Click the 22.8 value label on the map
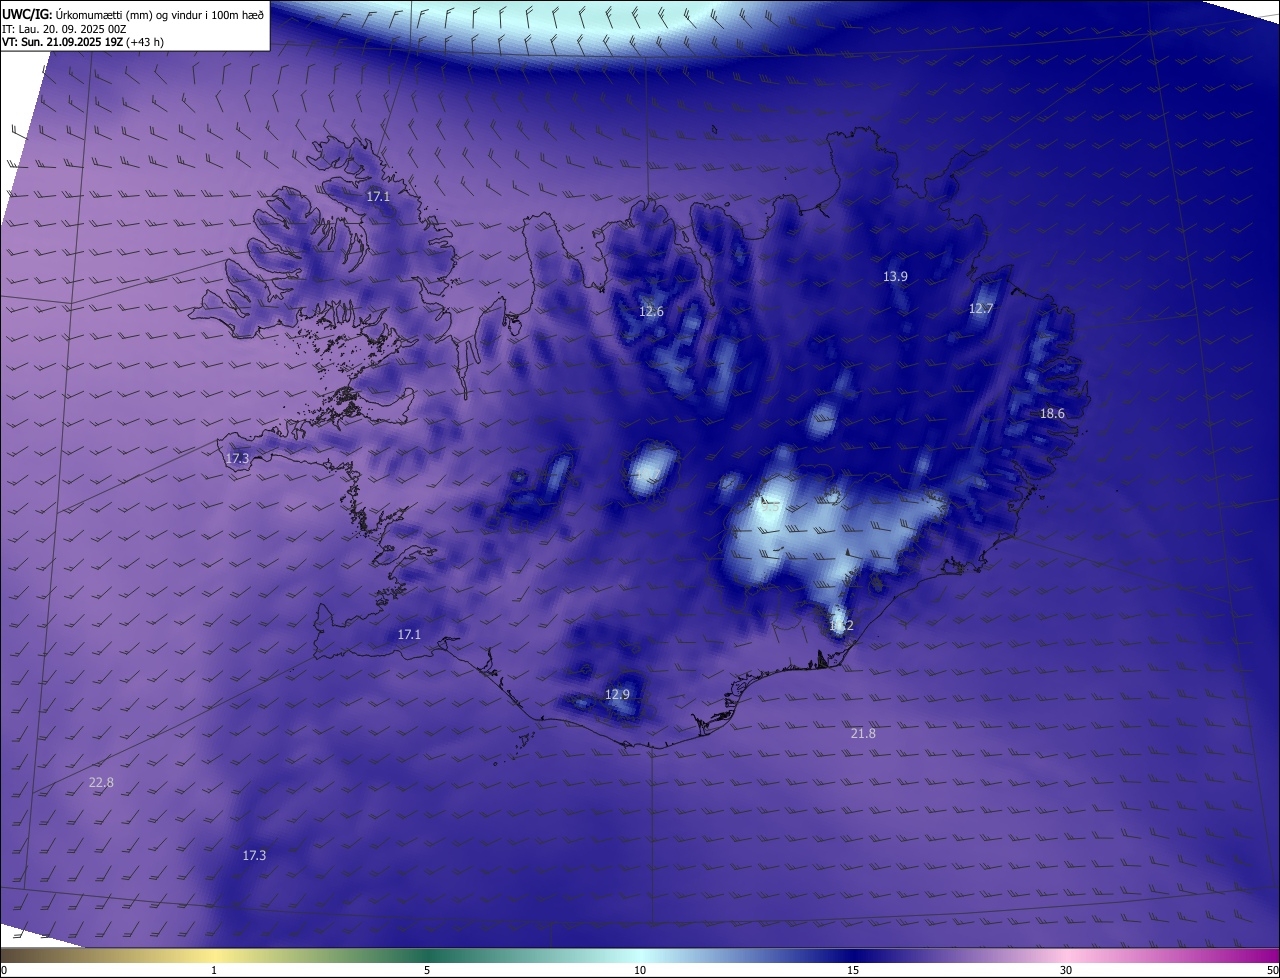The width and height of the screenshot is (1280, 978). point(101,783)
